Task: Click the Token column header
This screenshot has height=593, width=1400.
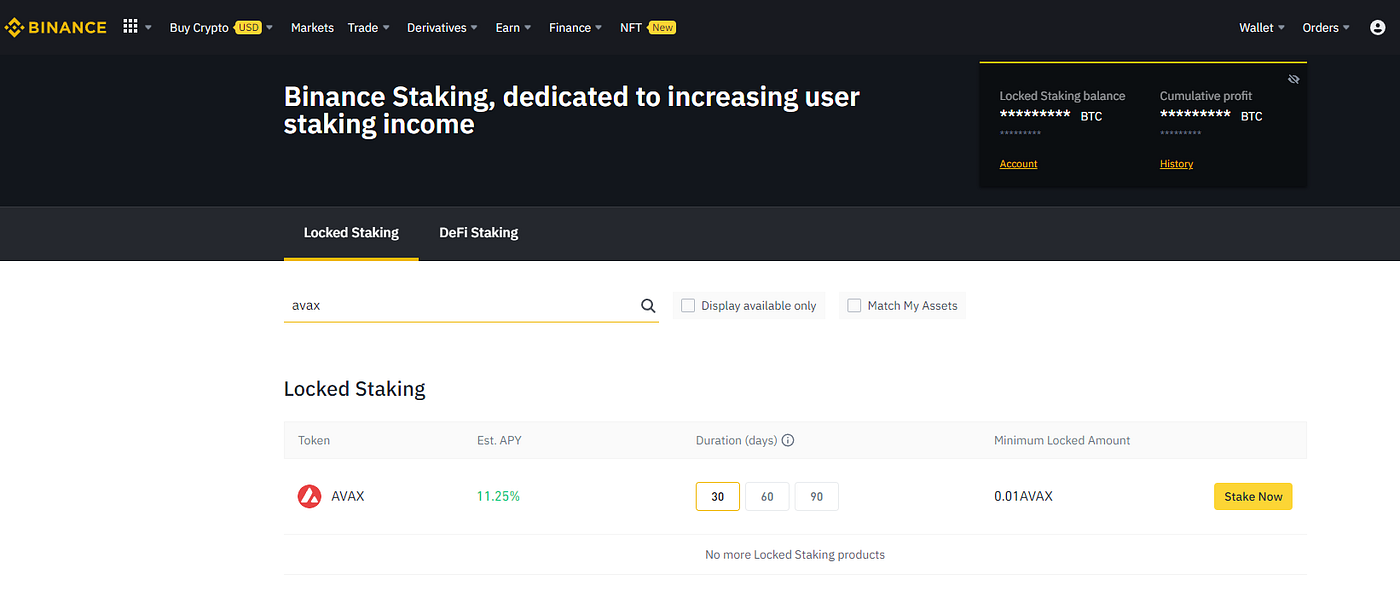Action: (314, 440)
